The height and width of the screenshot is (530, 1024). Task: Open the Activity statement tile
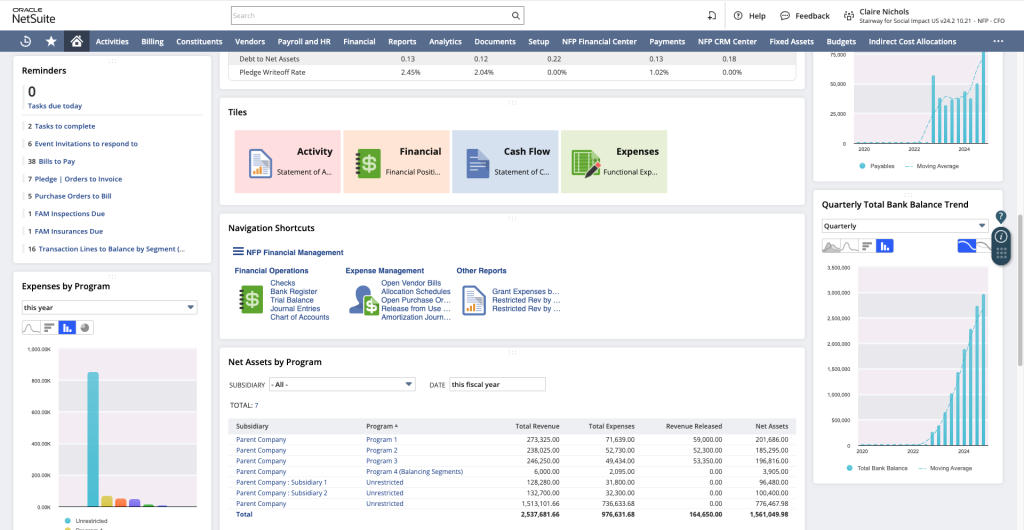[x=287, y=161]
